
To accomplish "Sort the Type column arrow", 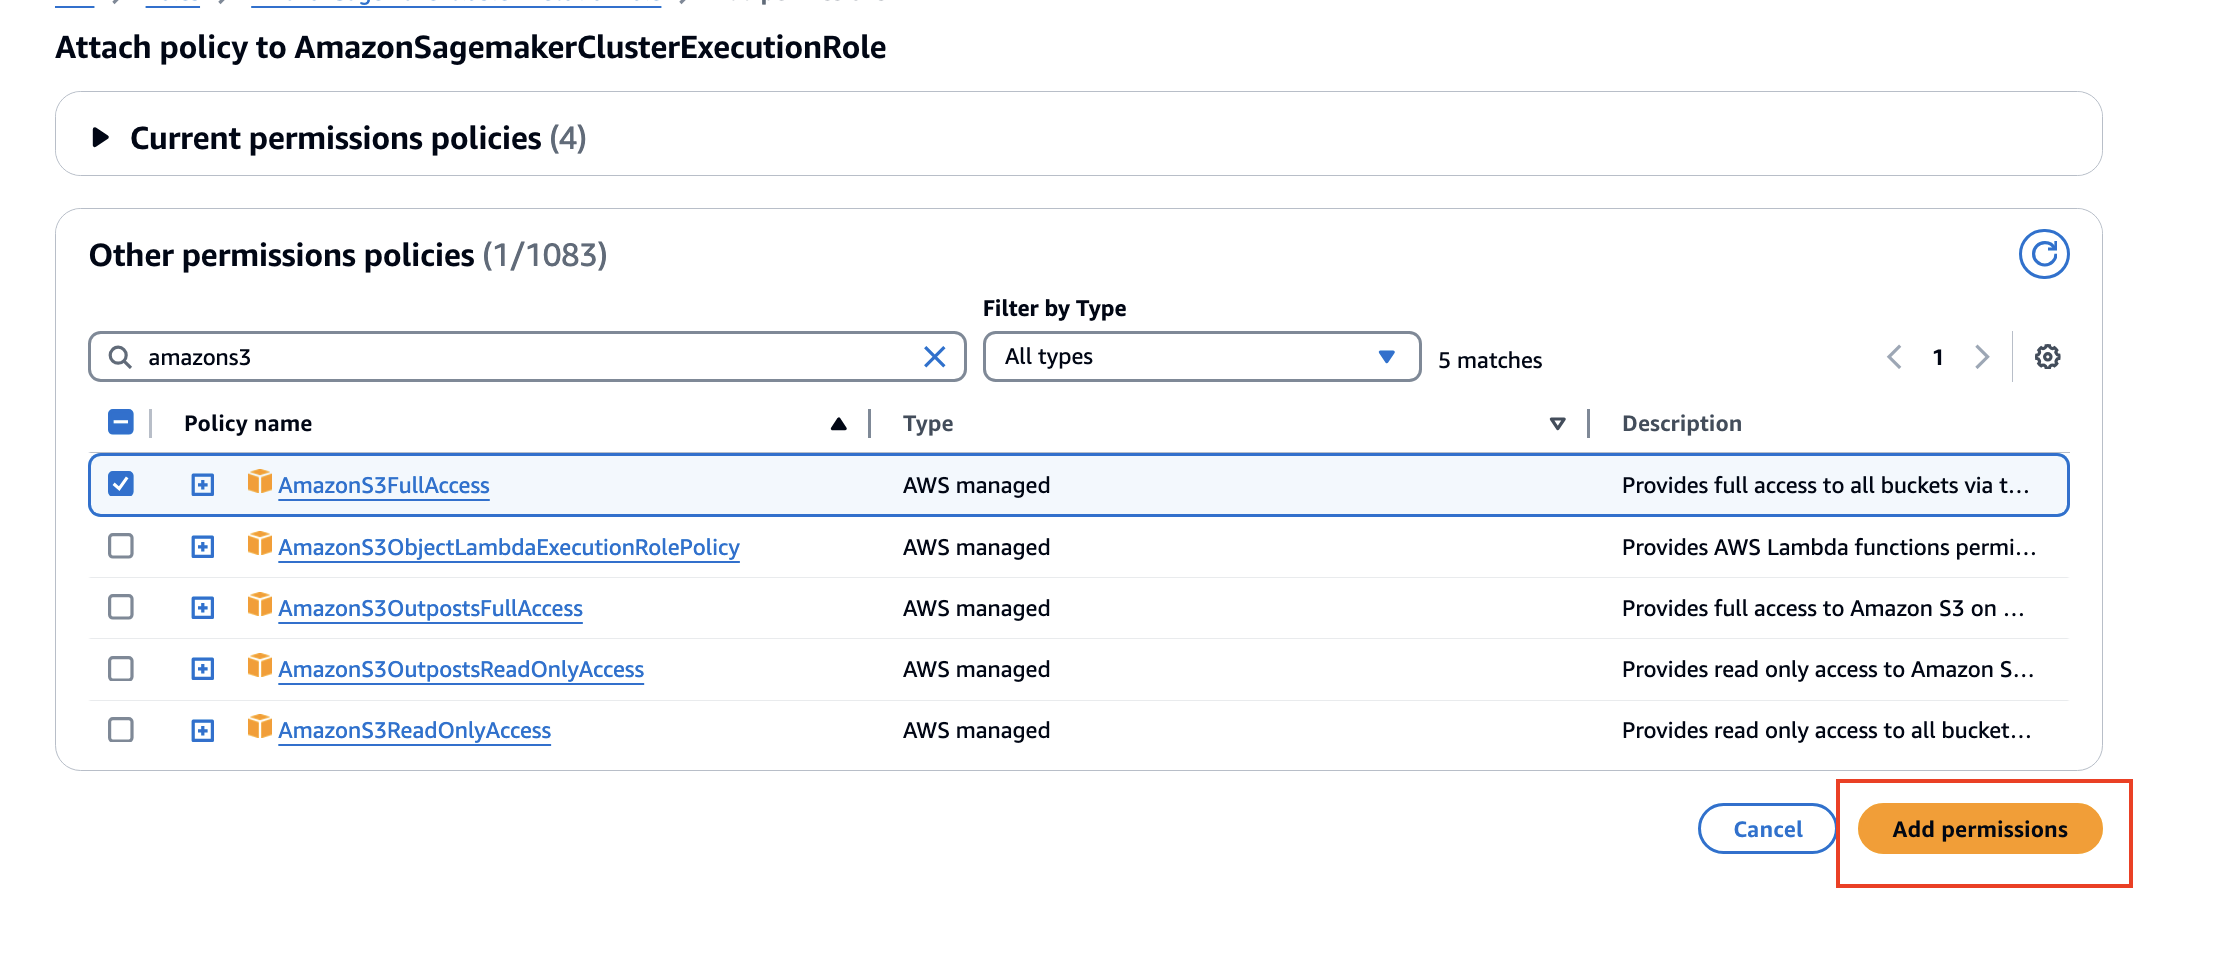I will [x=1556, y=424].
